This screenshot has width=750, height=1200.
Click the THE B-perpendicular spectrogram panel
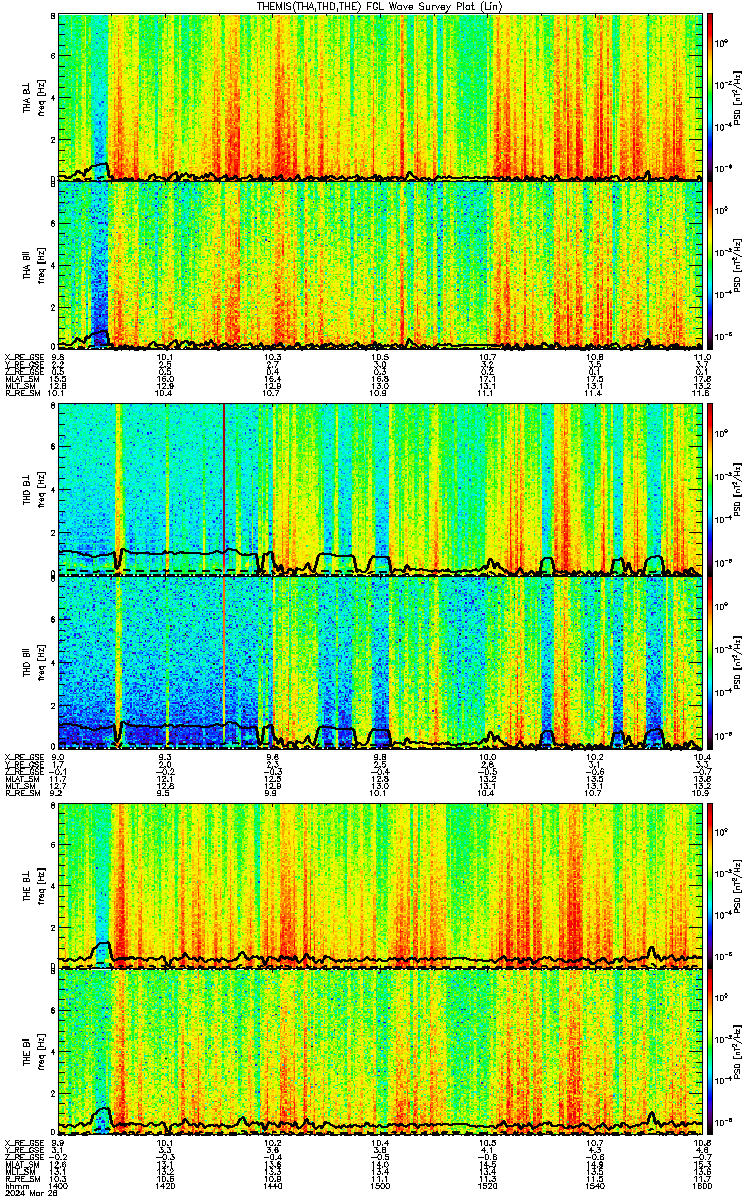click(x=380, y=885)
